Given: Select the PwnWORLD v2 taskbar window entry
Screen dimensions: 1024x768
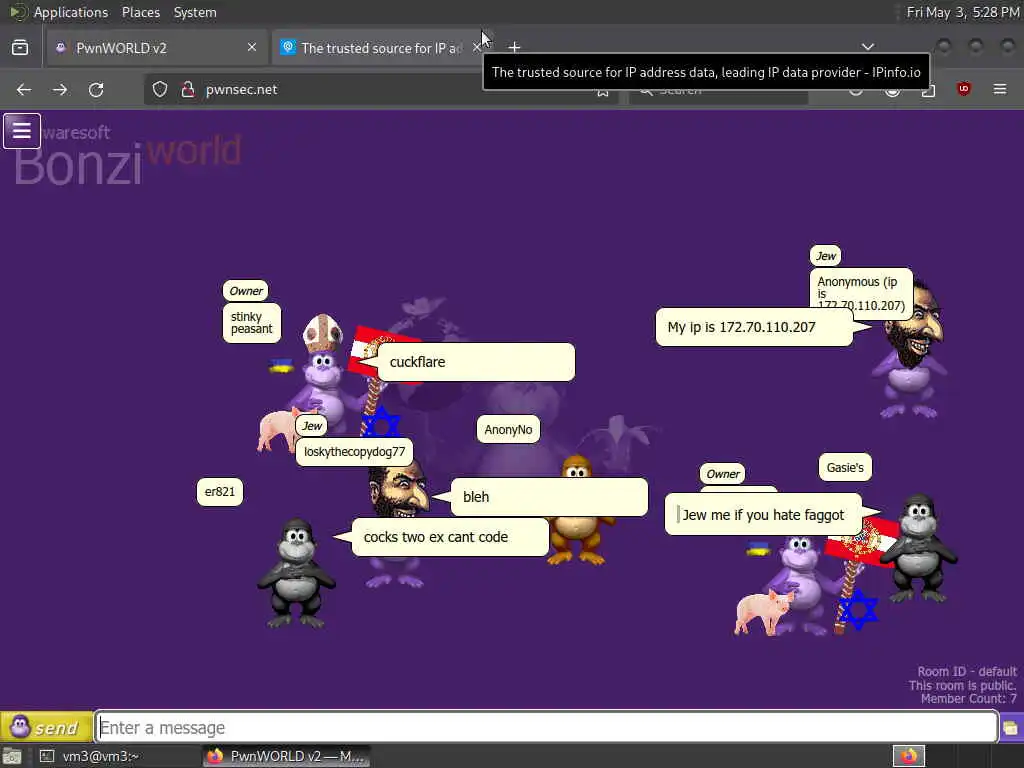Looking at the screenshot, I should pos(286,756).
